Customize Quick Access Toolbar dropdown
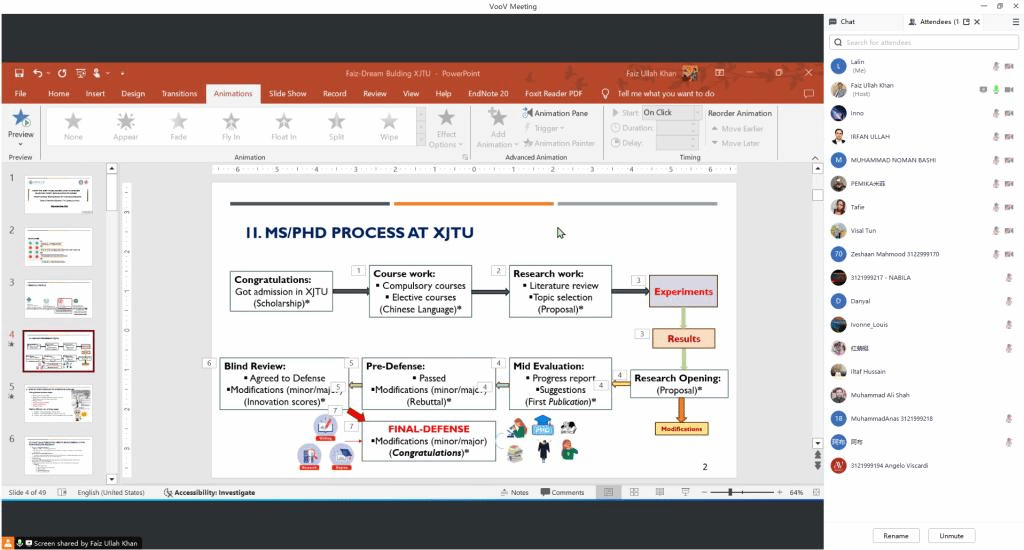Image resolution: width=1024 pixels, height=550 pixels. click(122, 73)
